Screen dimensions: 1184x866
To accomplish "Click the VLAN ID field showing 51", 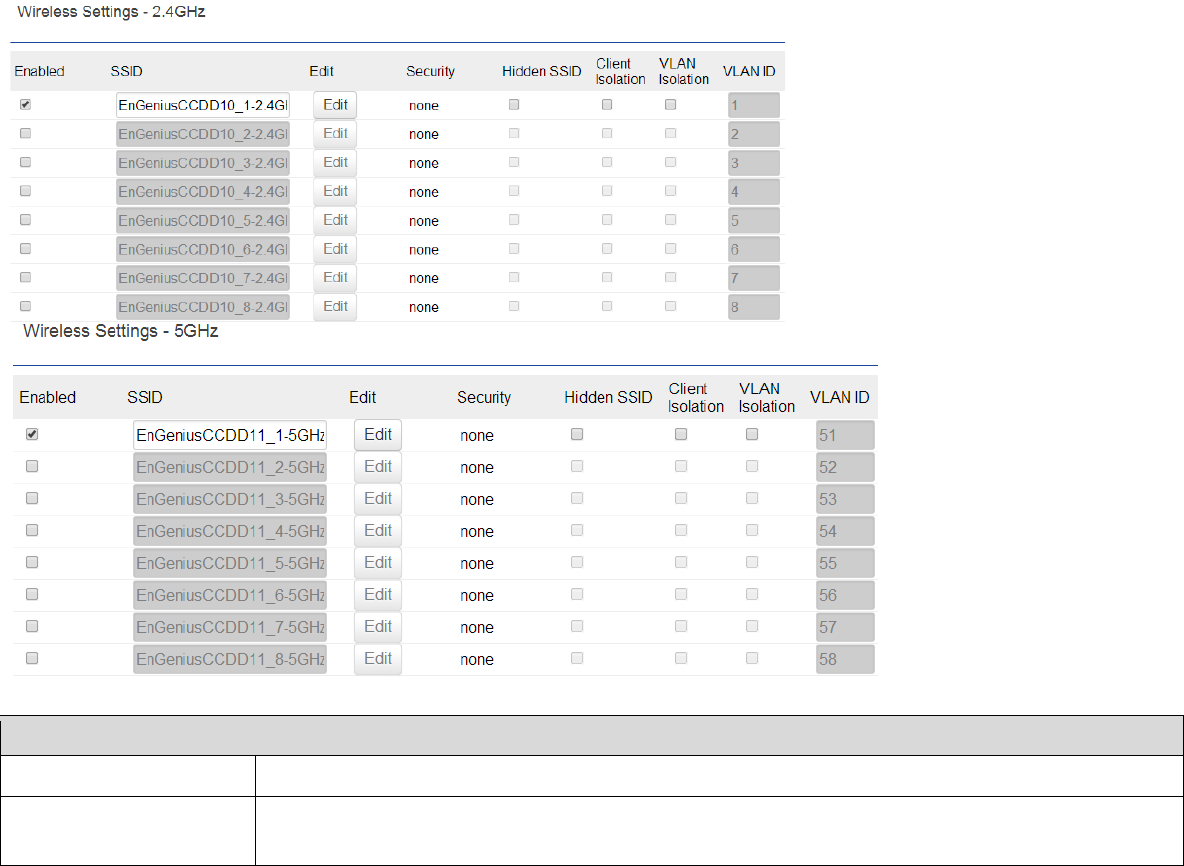I will (x=846, y=436).
